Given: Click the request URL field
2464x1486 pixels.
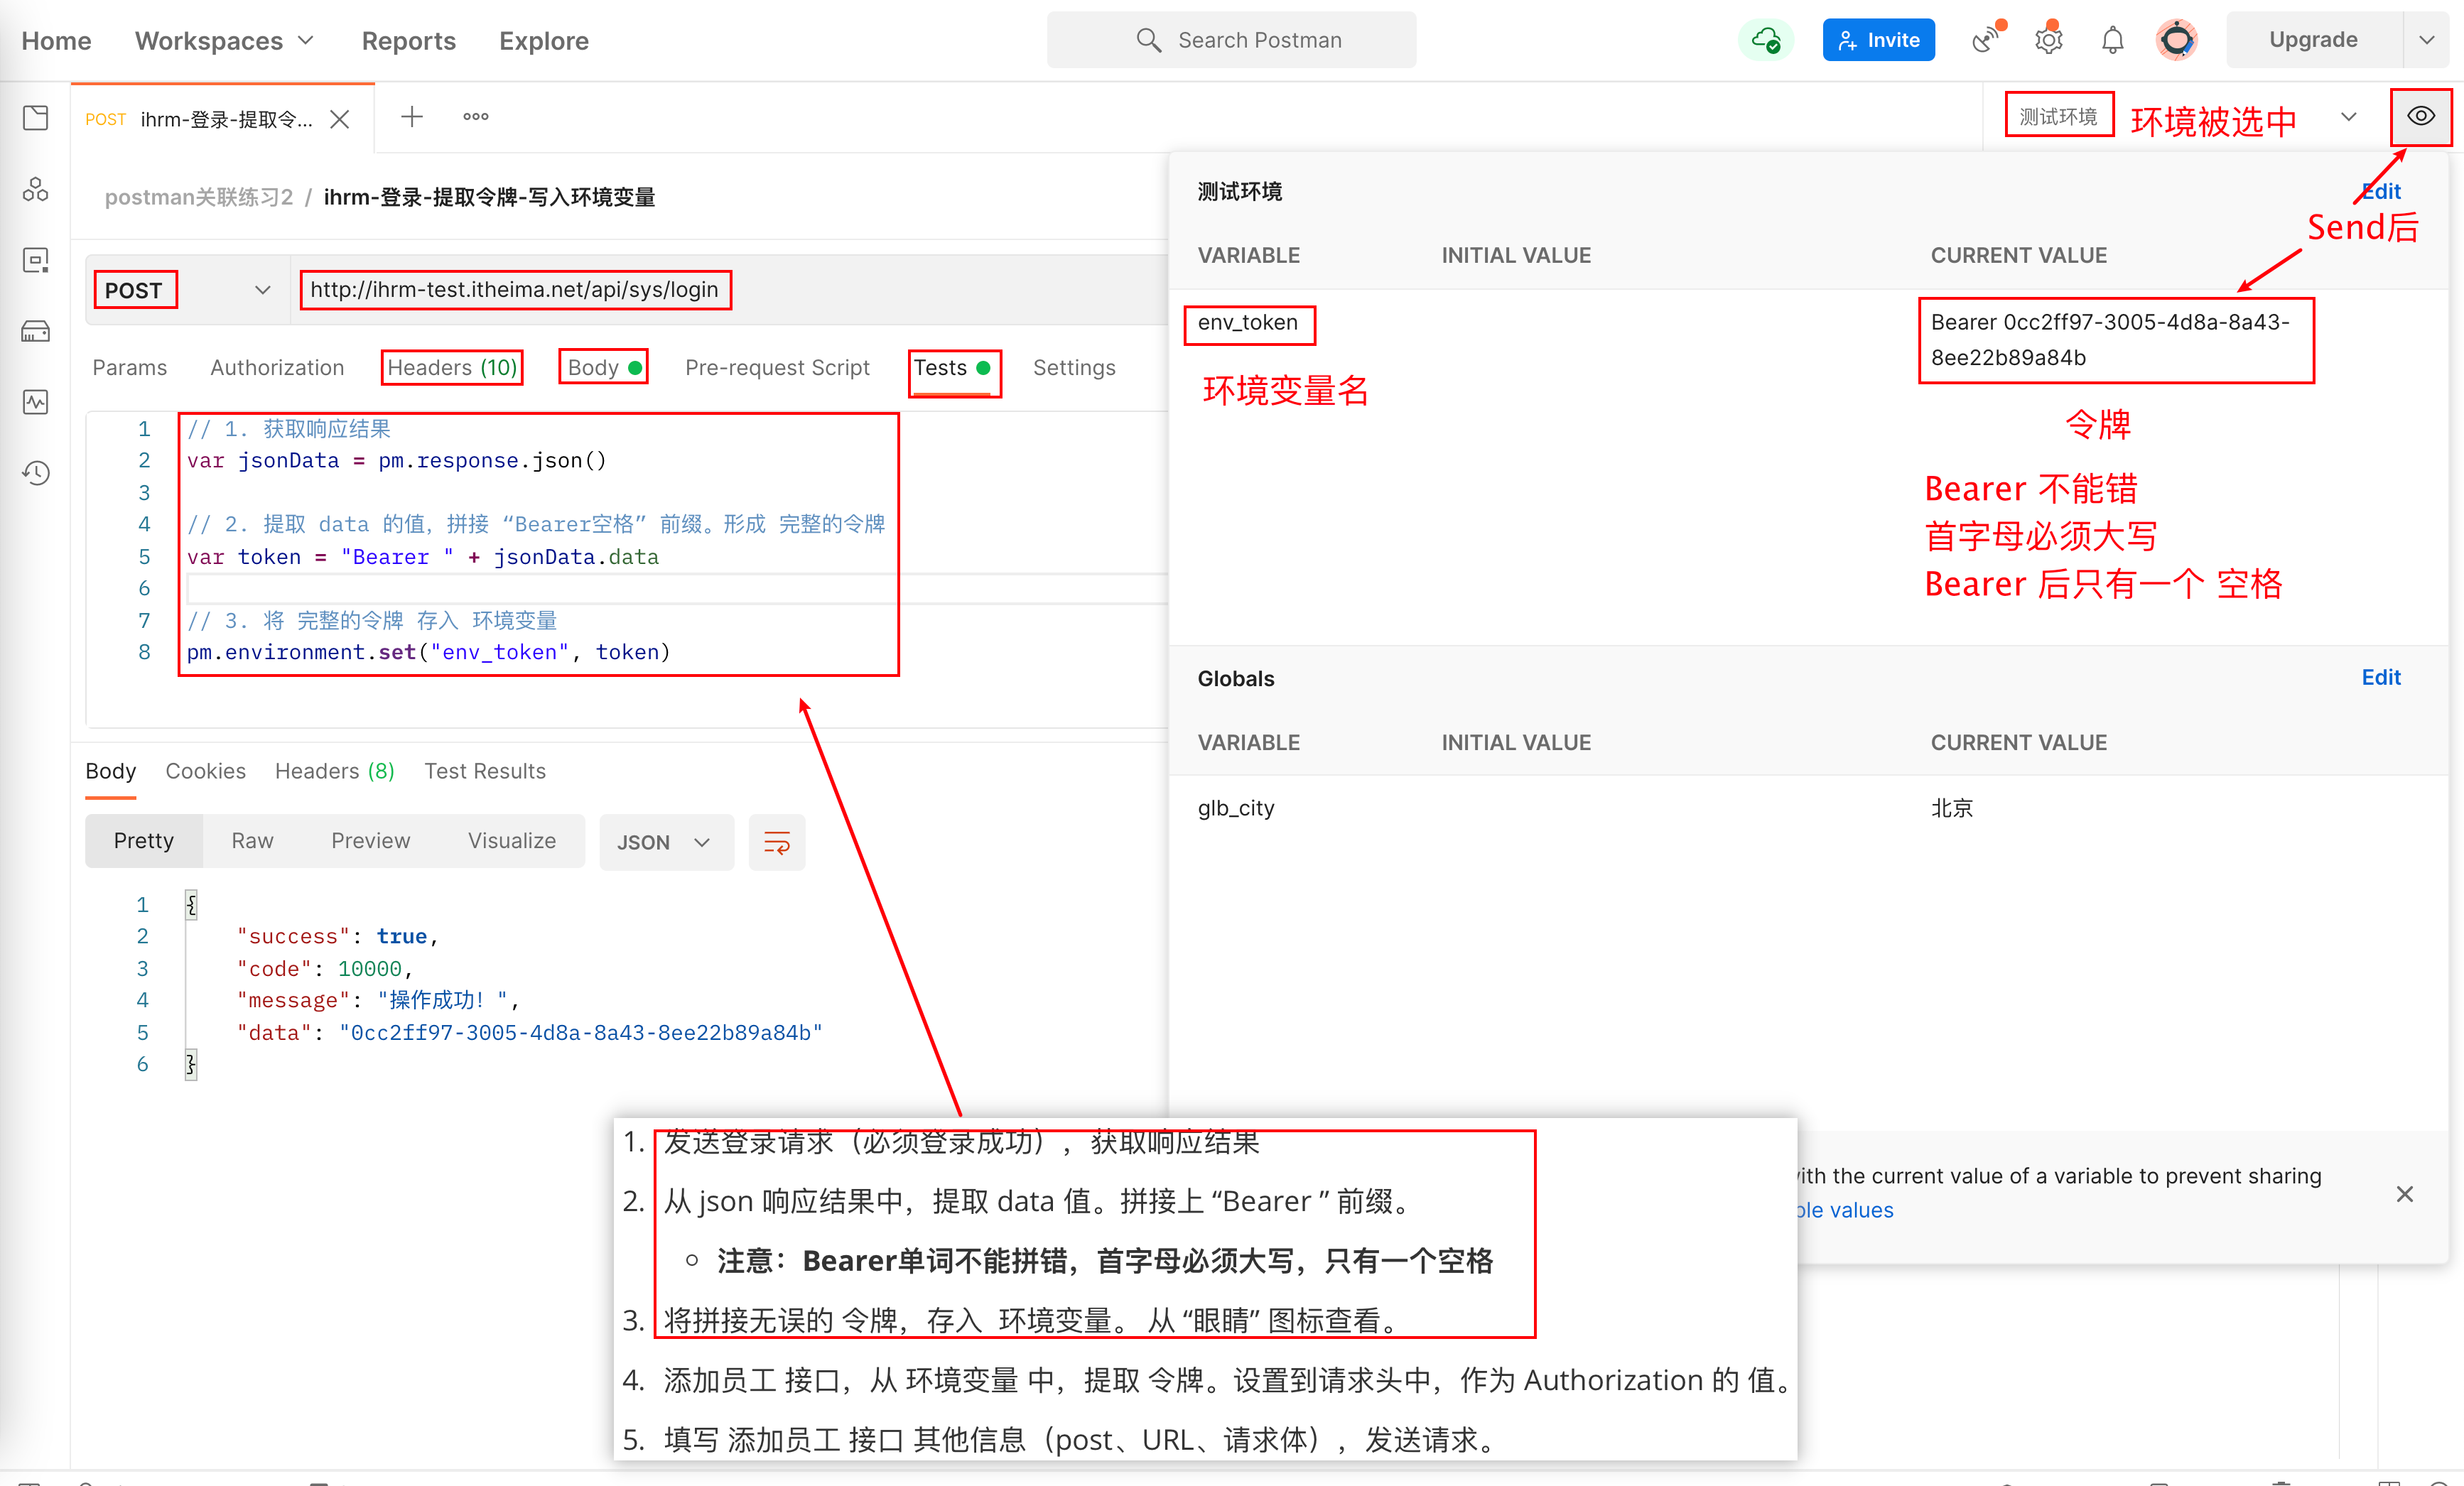Looking at the screenshot, I should (730, 290).
